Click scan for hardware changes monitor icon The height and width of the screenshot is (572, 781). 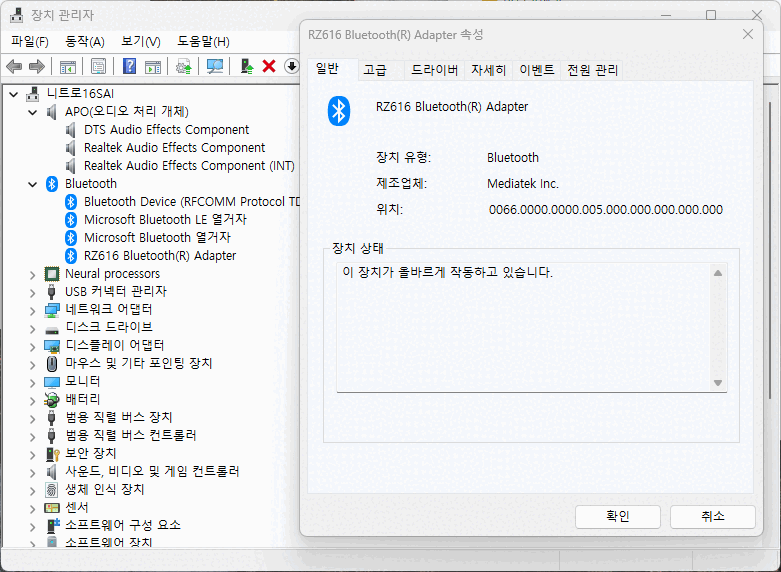pos(214,66)
